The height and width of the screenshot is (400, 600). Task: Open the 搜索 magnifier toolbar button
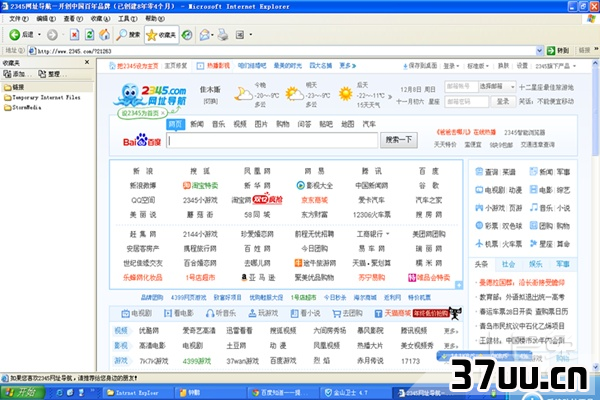[x=129, y=35]
